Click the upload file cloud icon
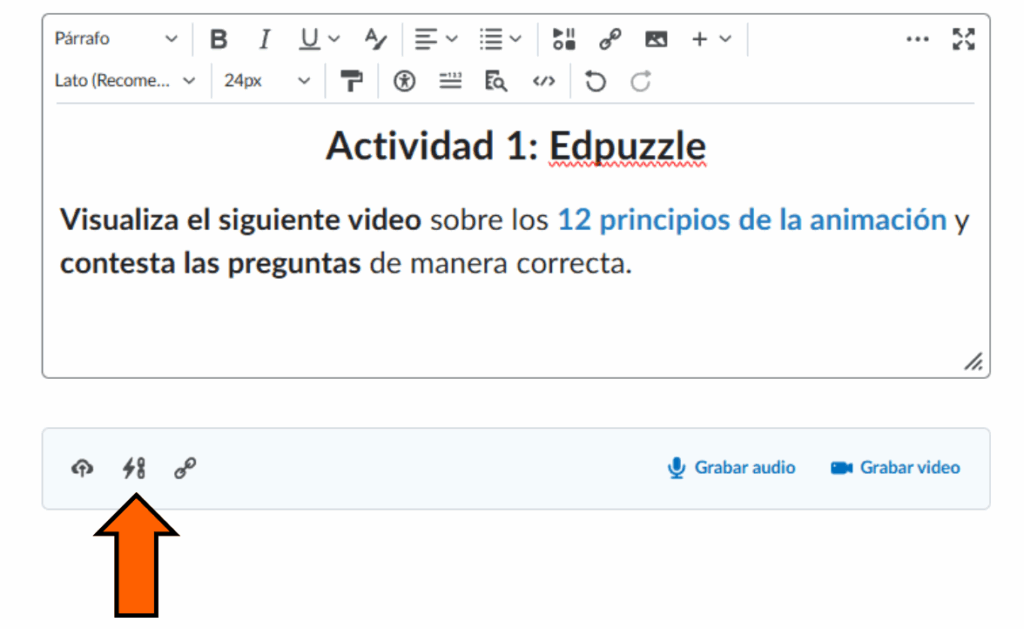Image resolution: width=1024 pixels, height=629 pixels. (82, 467)
